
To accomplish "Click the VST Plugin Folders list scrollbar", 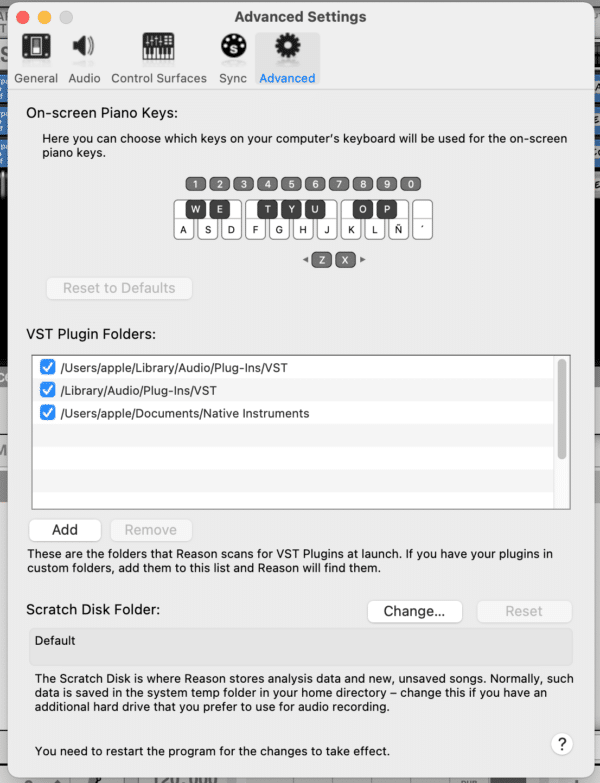I will [562, 408].
